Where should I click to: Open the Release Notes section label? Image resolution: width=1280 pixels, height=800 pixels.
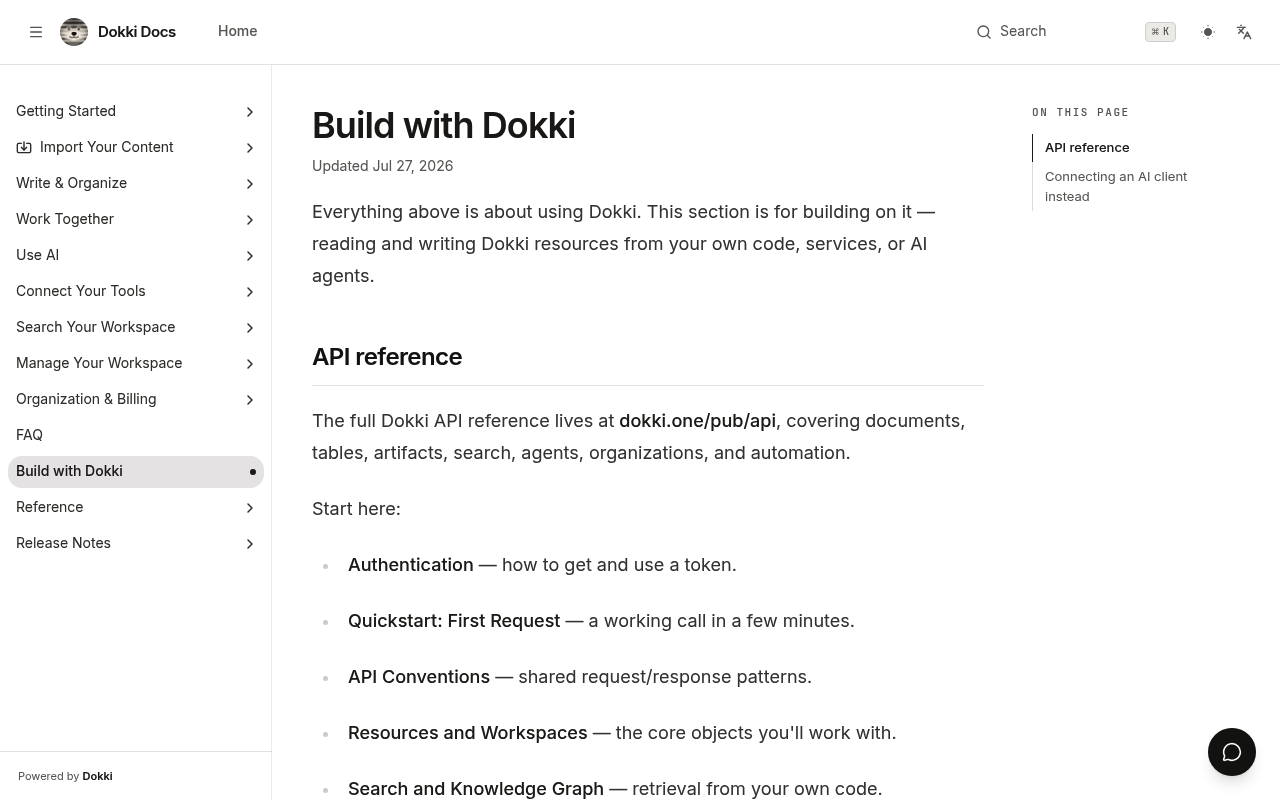point(63,543)
